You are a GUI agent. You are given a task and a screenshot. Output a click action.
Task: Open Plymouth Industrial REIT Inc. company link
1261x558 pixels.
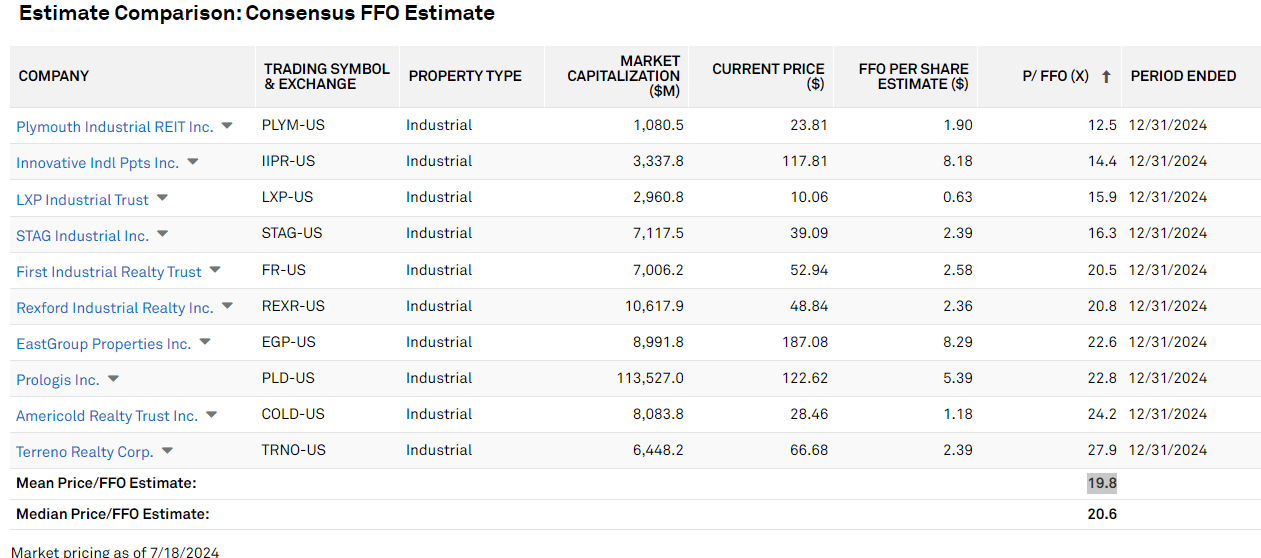pyautogui.click(x=115, y=127)
